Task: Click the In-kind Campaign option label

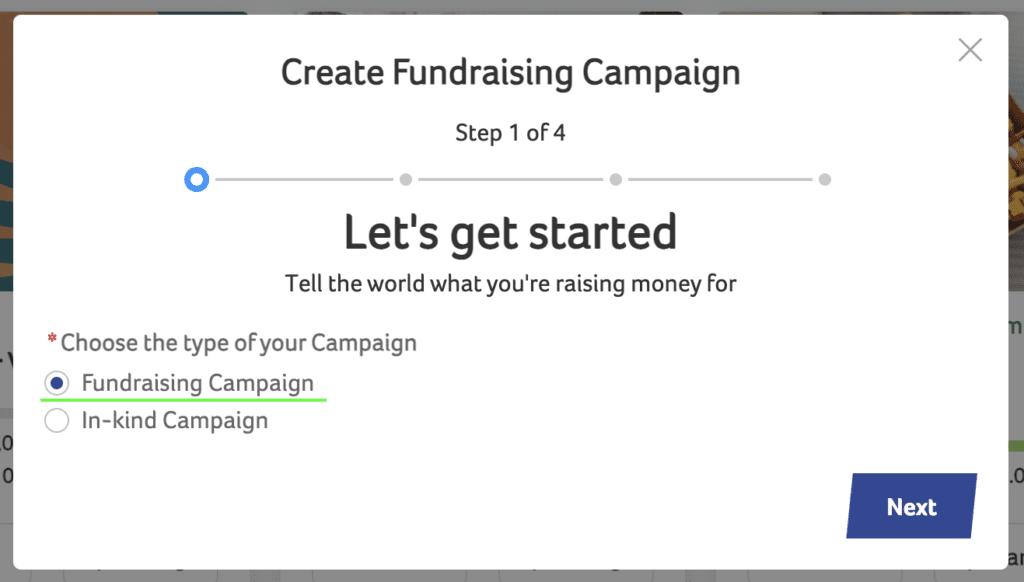Action: 175,421
